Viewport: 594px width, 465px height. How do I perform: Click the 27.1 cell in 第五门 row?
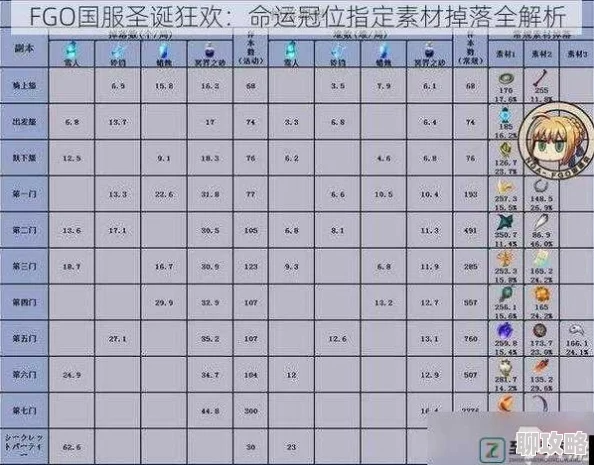(117, 338)
